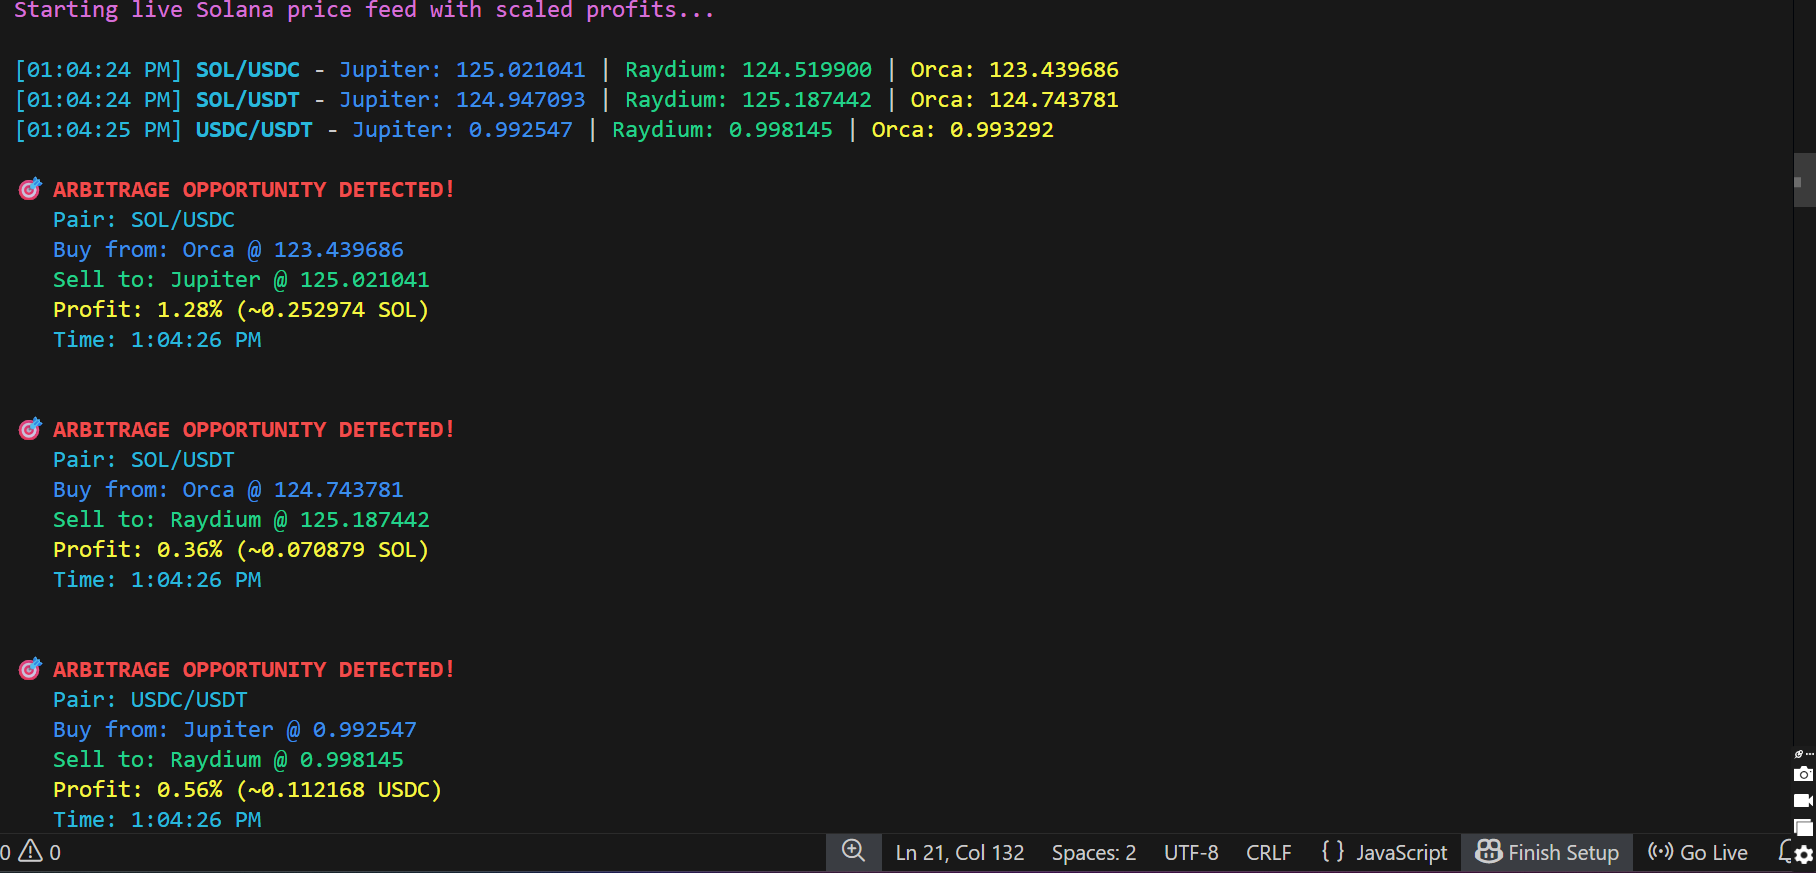Image resolution: width=1816 pixels, height=873 pixels.
Task: Click the overlapping windows icon
Action: click(1803, 827)
